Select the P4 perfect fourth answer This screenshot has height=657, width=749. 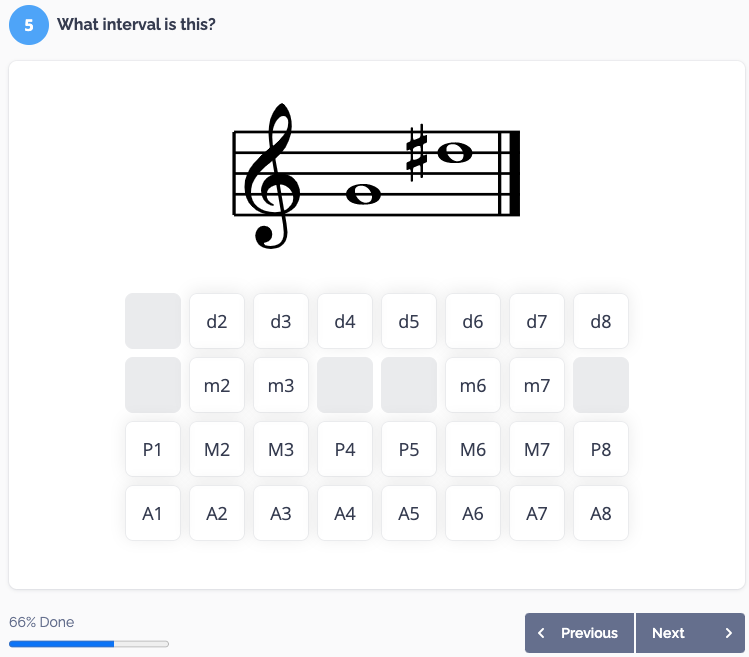(345, 449)
